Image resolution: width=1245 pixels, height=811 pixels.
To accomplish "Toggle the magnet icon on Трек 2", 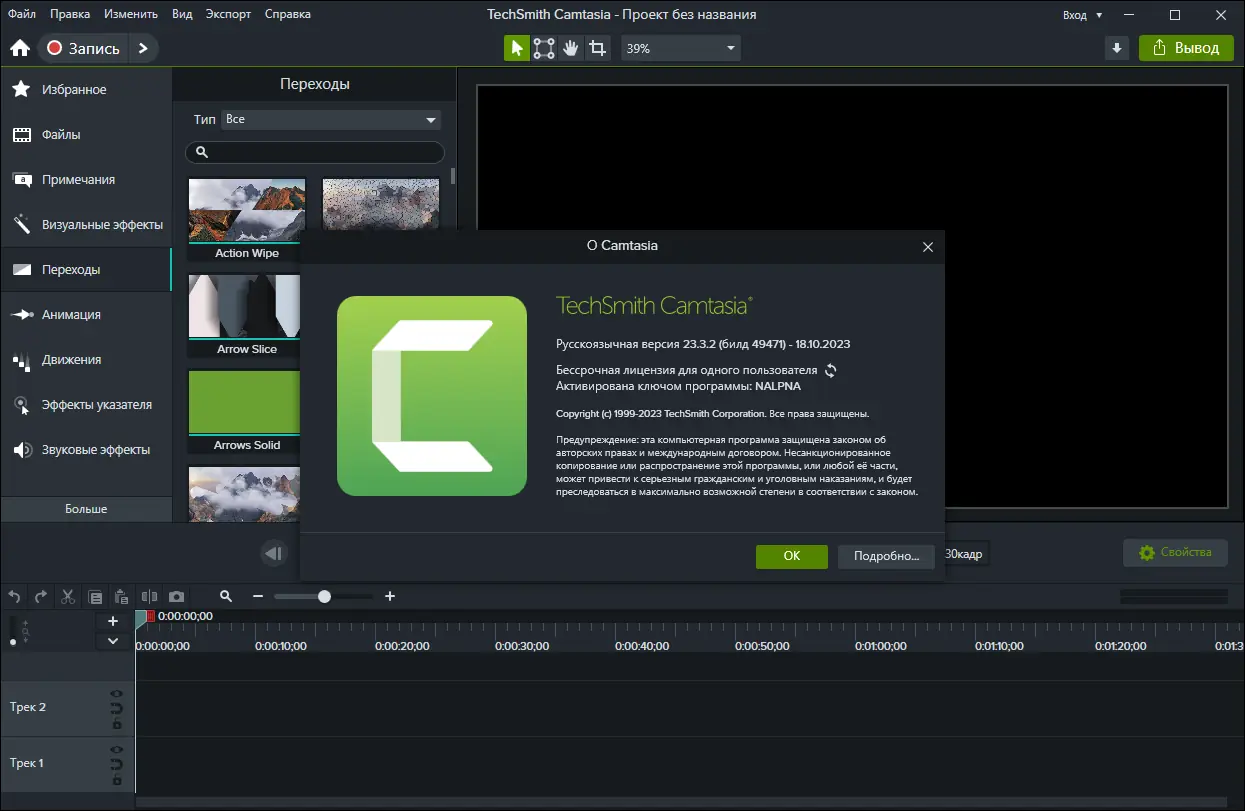I will 117,708.
